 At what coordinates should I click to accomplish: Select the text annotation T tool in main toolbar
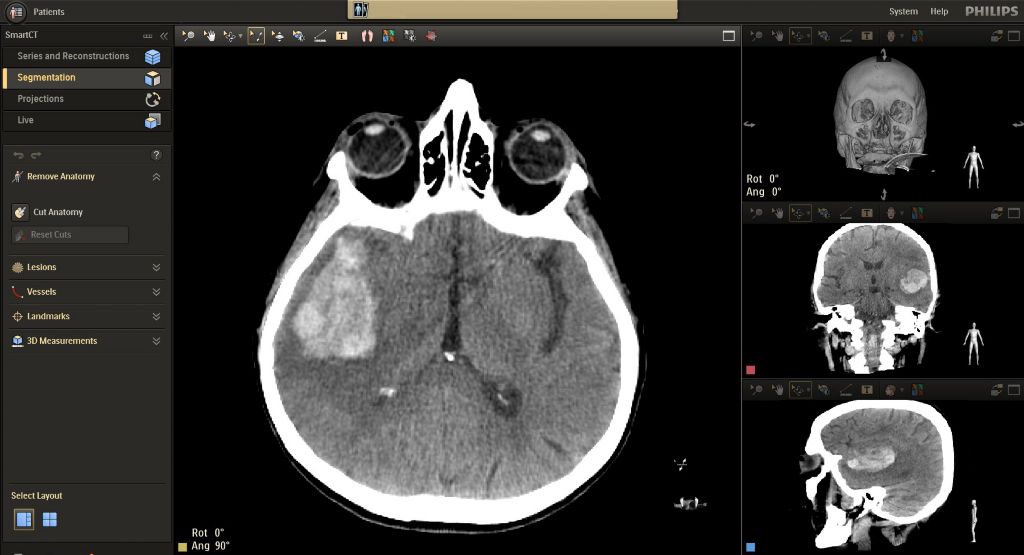tap(342, 36)
